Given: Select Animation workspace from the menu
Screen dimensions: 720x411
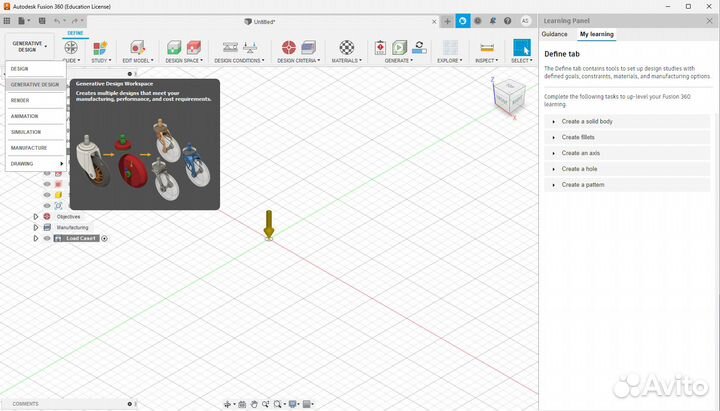Looking at the screenshot, I should tap(35, 116).
